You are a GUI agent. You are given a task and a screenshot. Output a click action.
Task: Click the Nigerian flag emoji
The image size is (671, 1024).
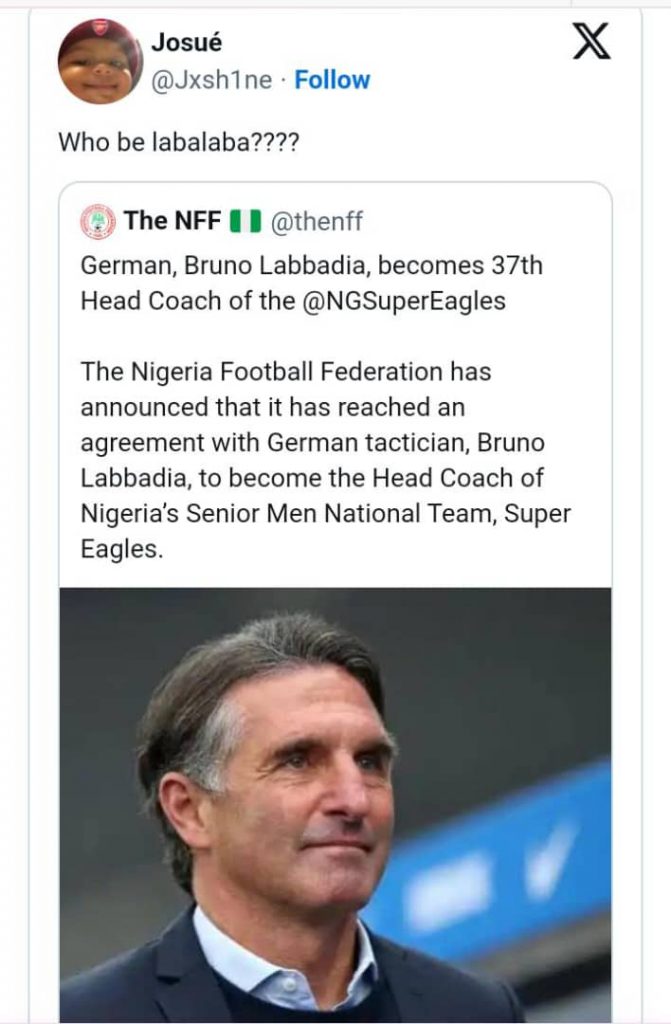(x=244, y=221)
